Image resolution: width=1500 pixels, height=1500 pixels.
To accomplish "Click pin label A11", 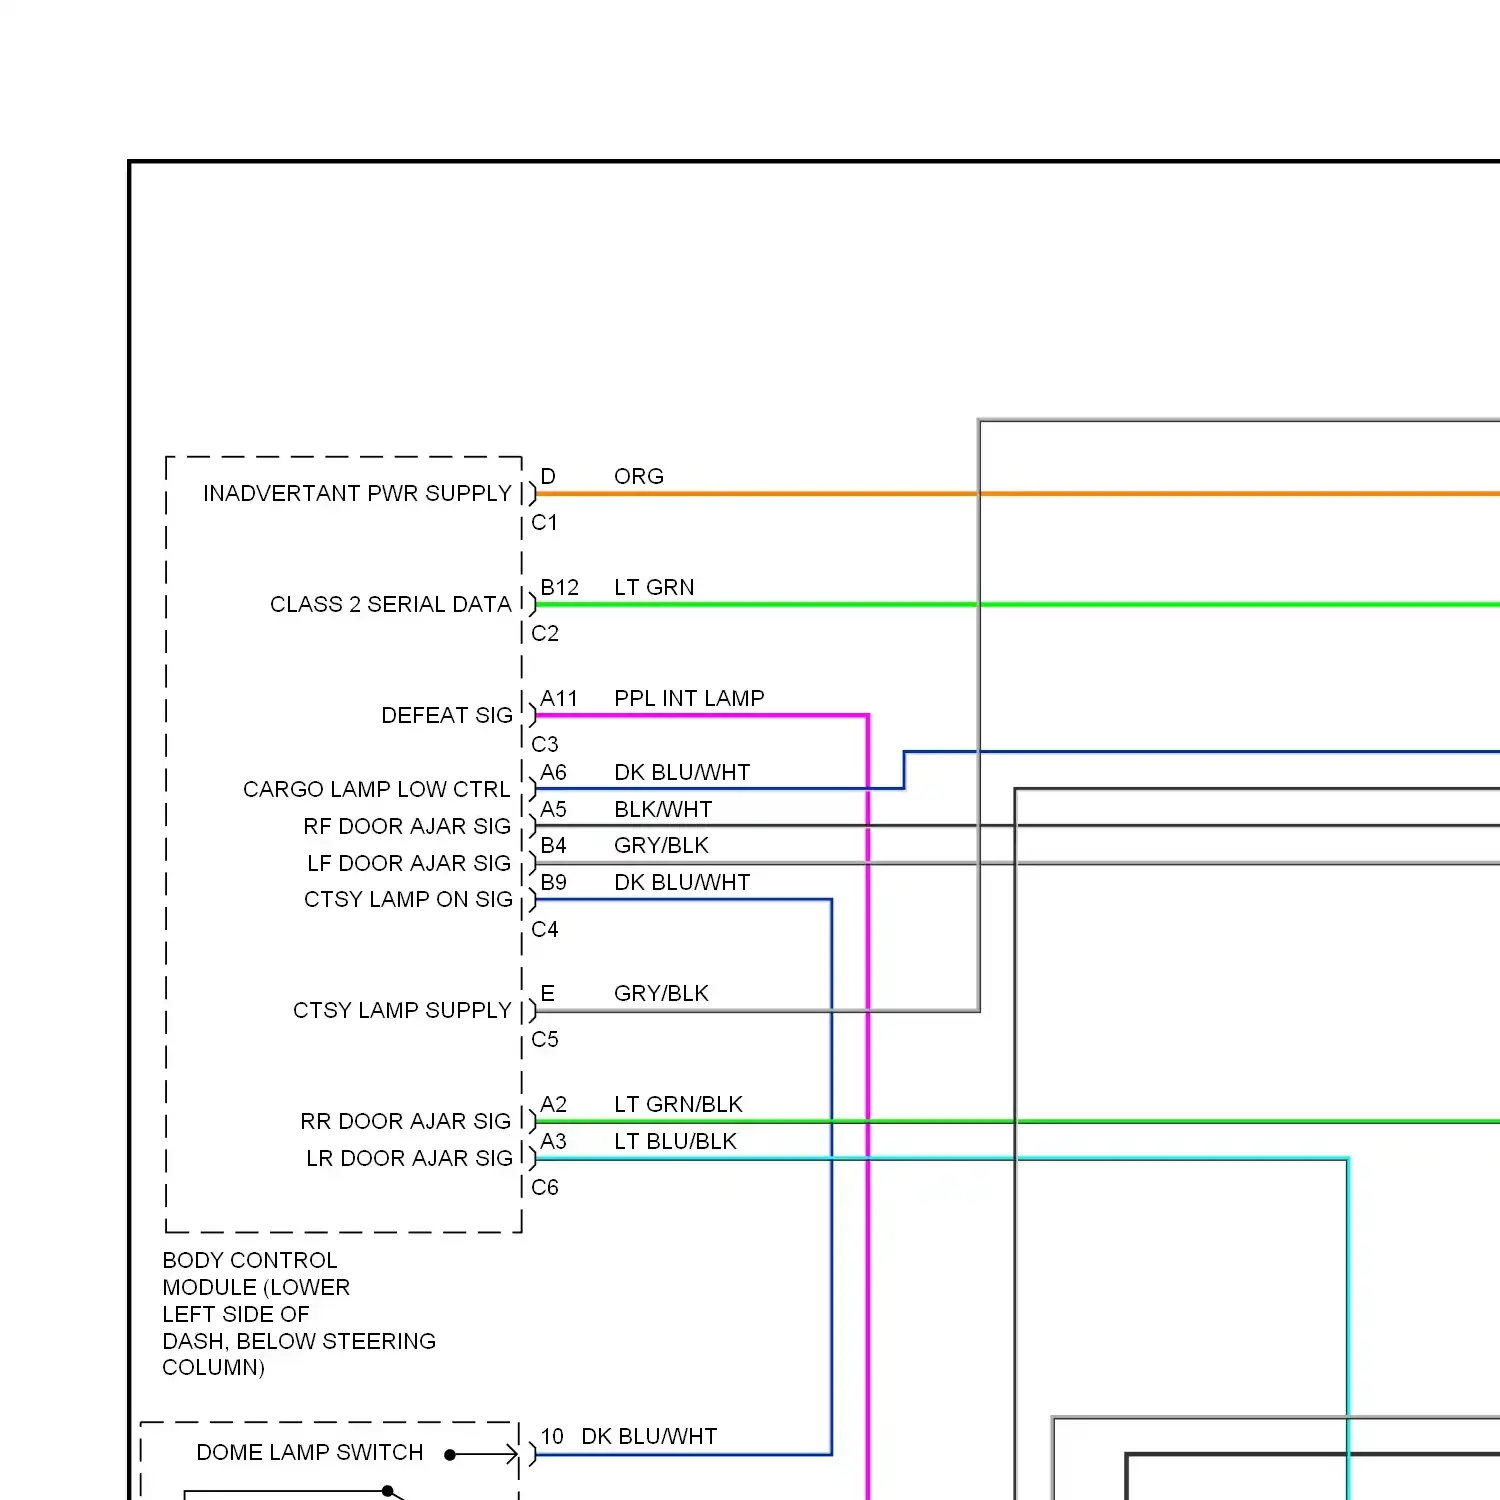I will (x=559, y=699).
